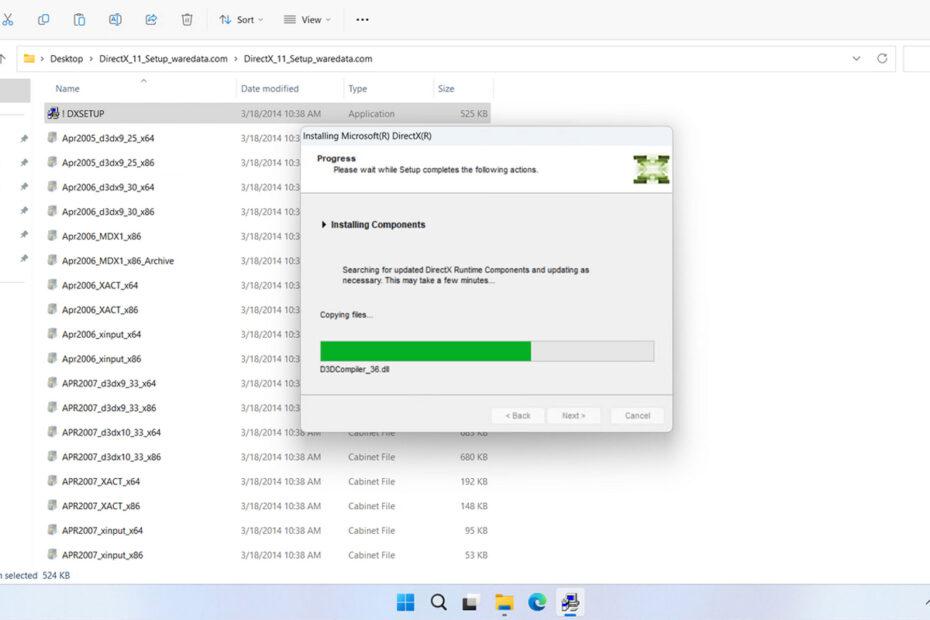Viewport: 930px width, 620px height.
Task: Select file APR2007_d3dx9_33_x64
Action: [x=109, y=383]
